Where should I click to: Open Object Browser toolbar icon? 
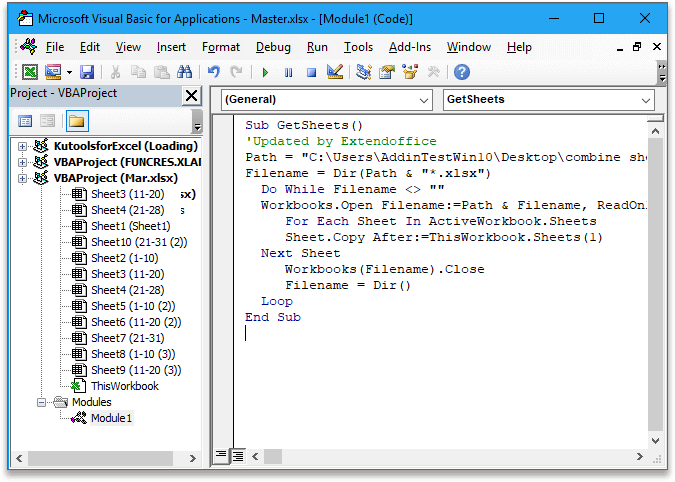point(410,72)
